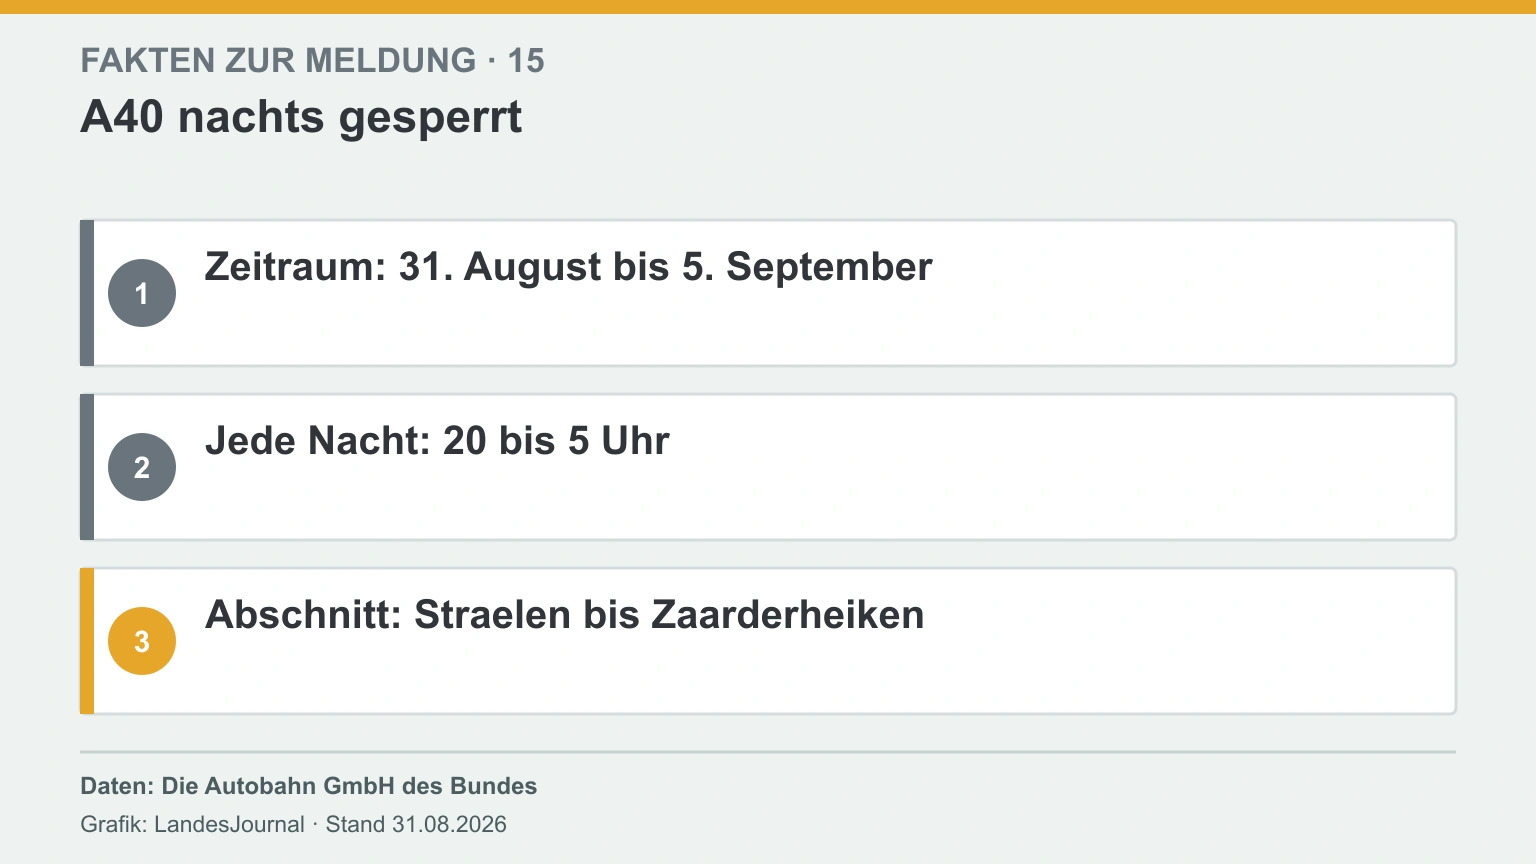Click the orange number 3 circle badge
The height and width of the screenshot is (864, 1536).
[x=142, y=641]
